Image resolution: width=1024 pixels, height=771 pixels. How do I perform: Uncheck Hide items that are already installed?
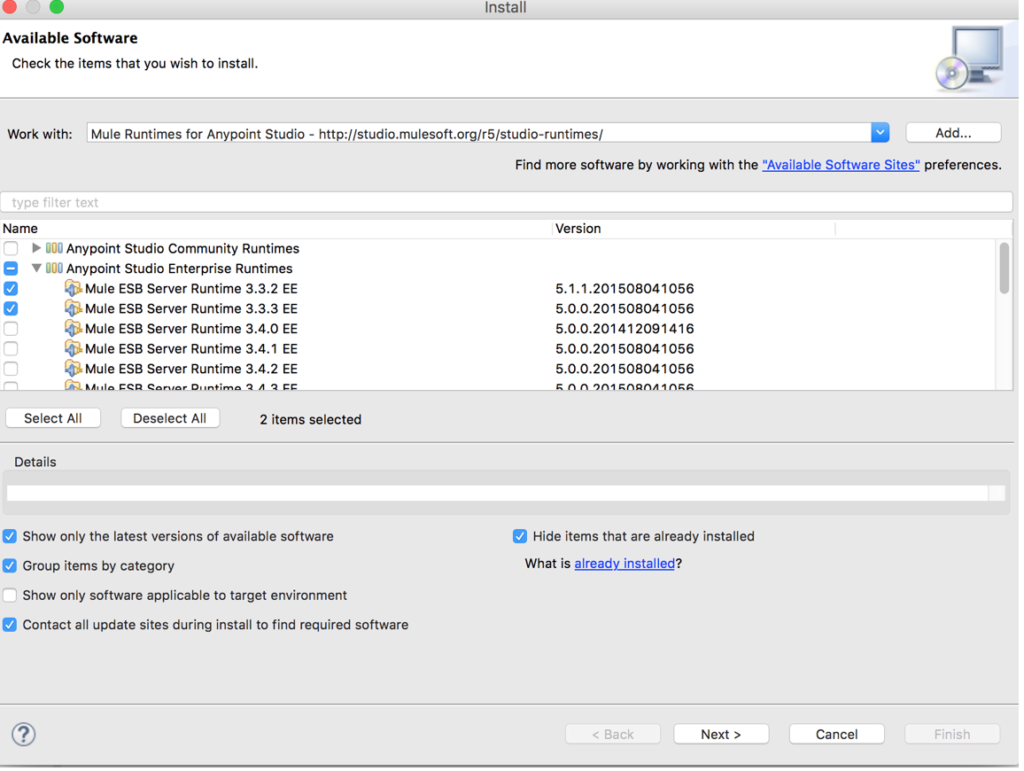[520, 537]
